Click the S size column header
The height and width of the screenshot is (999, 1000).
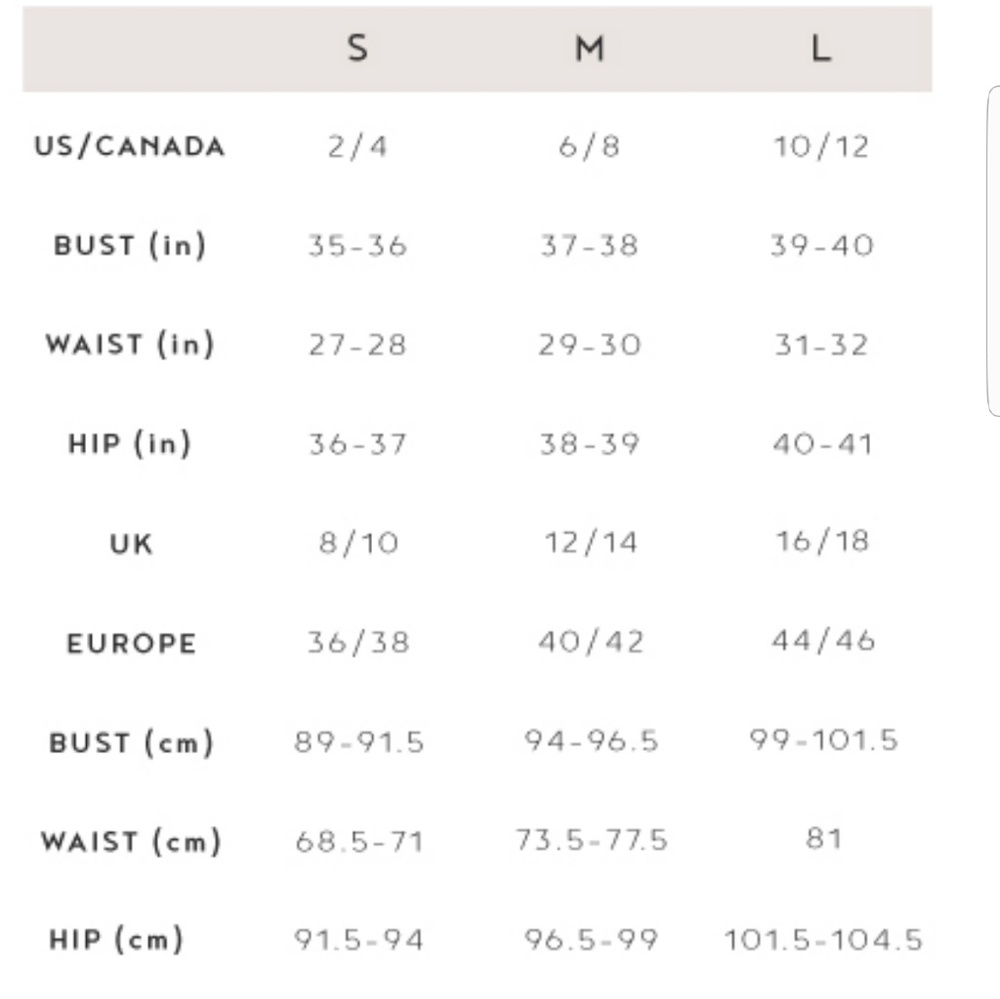pos(357,48)
